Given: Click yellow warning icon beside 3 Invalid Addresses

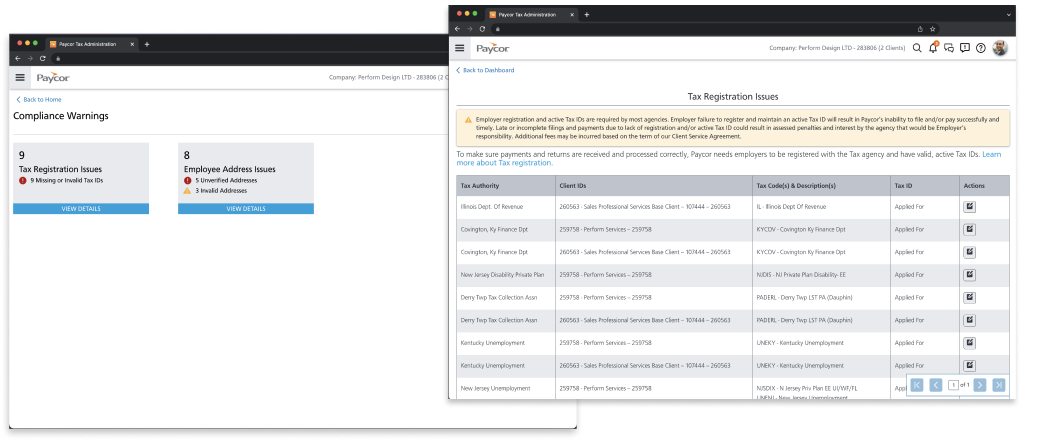Looking at the screenshot, I should pyautogui.click(x=188, y=190).
